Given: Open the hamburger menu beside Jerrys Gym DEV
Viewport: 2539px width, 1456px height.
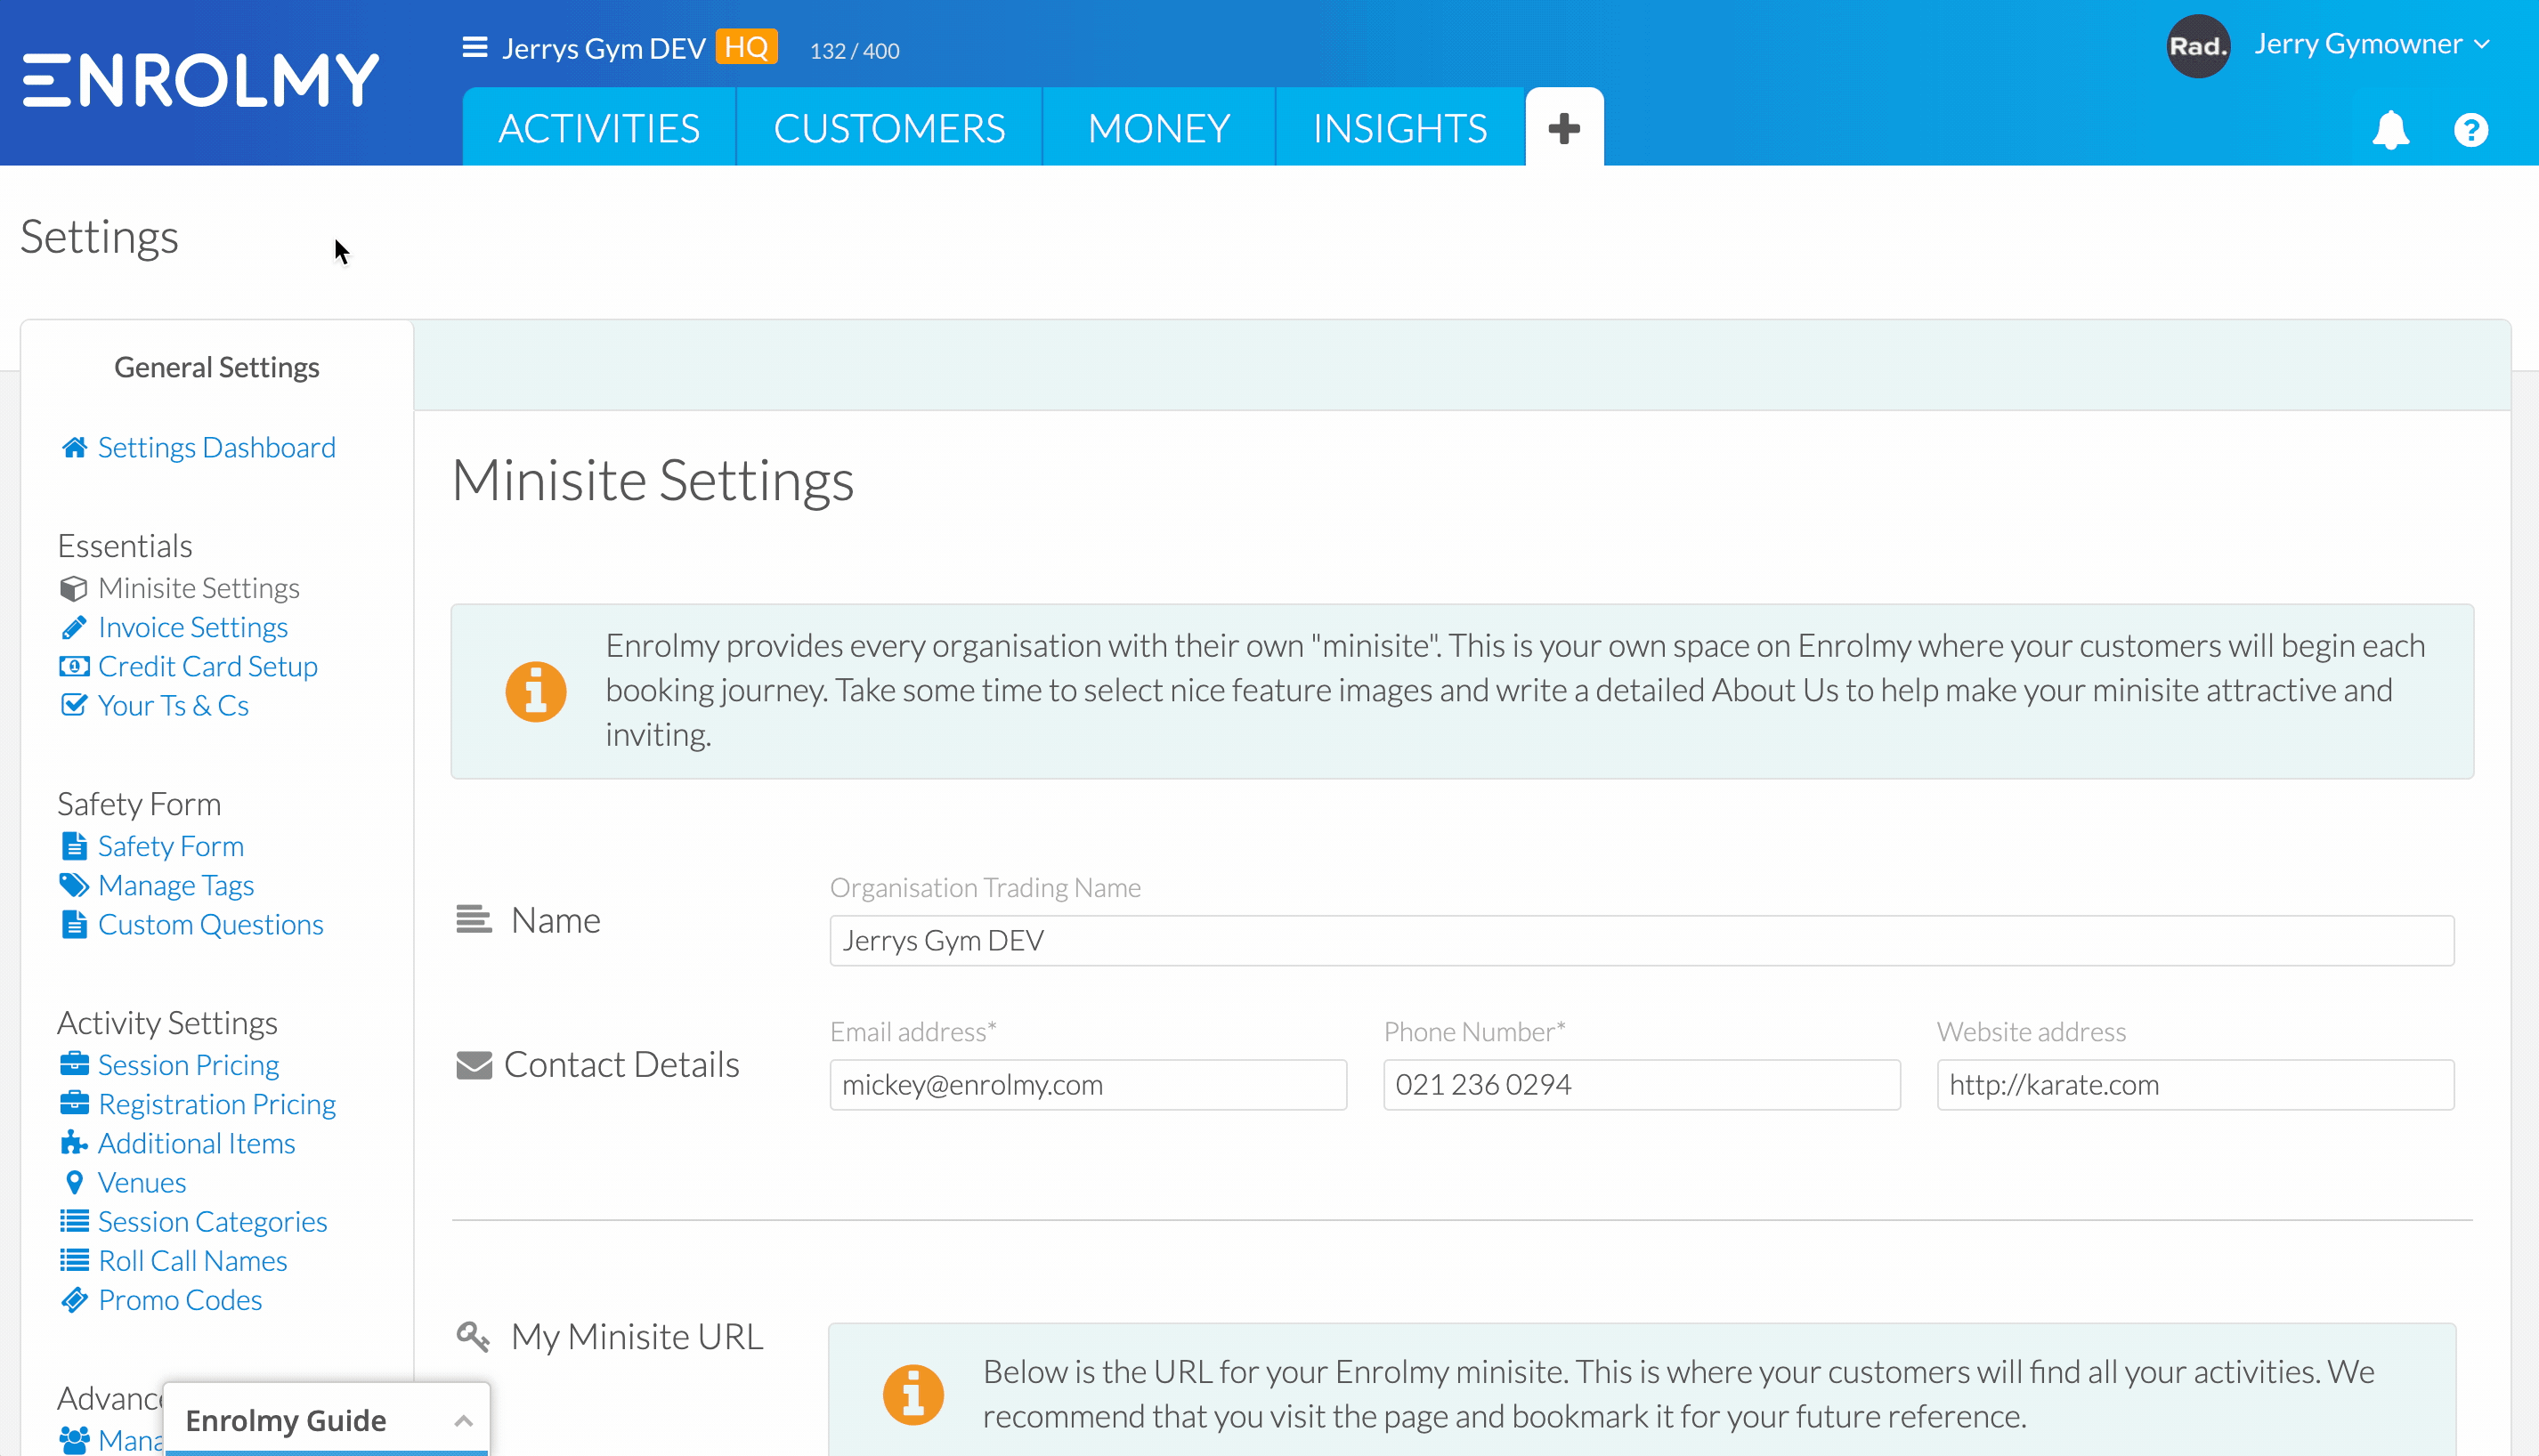Looking at the screenshot, I should 475,47.
